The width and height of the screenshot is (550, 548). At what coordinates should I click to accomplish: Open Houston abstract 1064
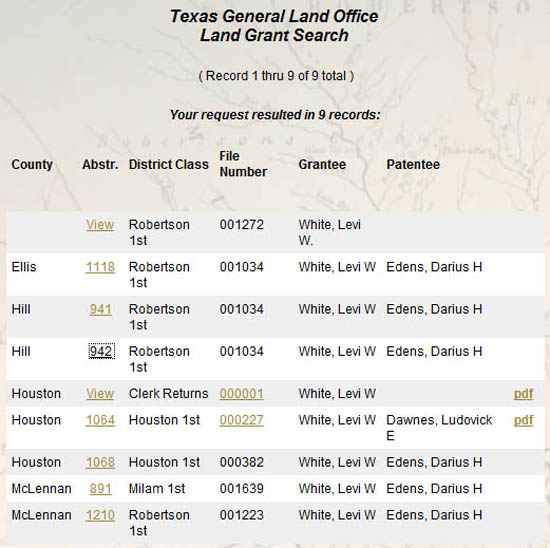100,420
